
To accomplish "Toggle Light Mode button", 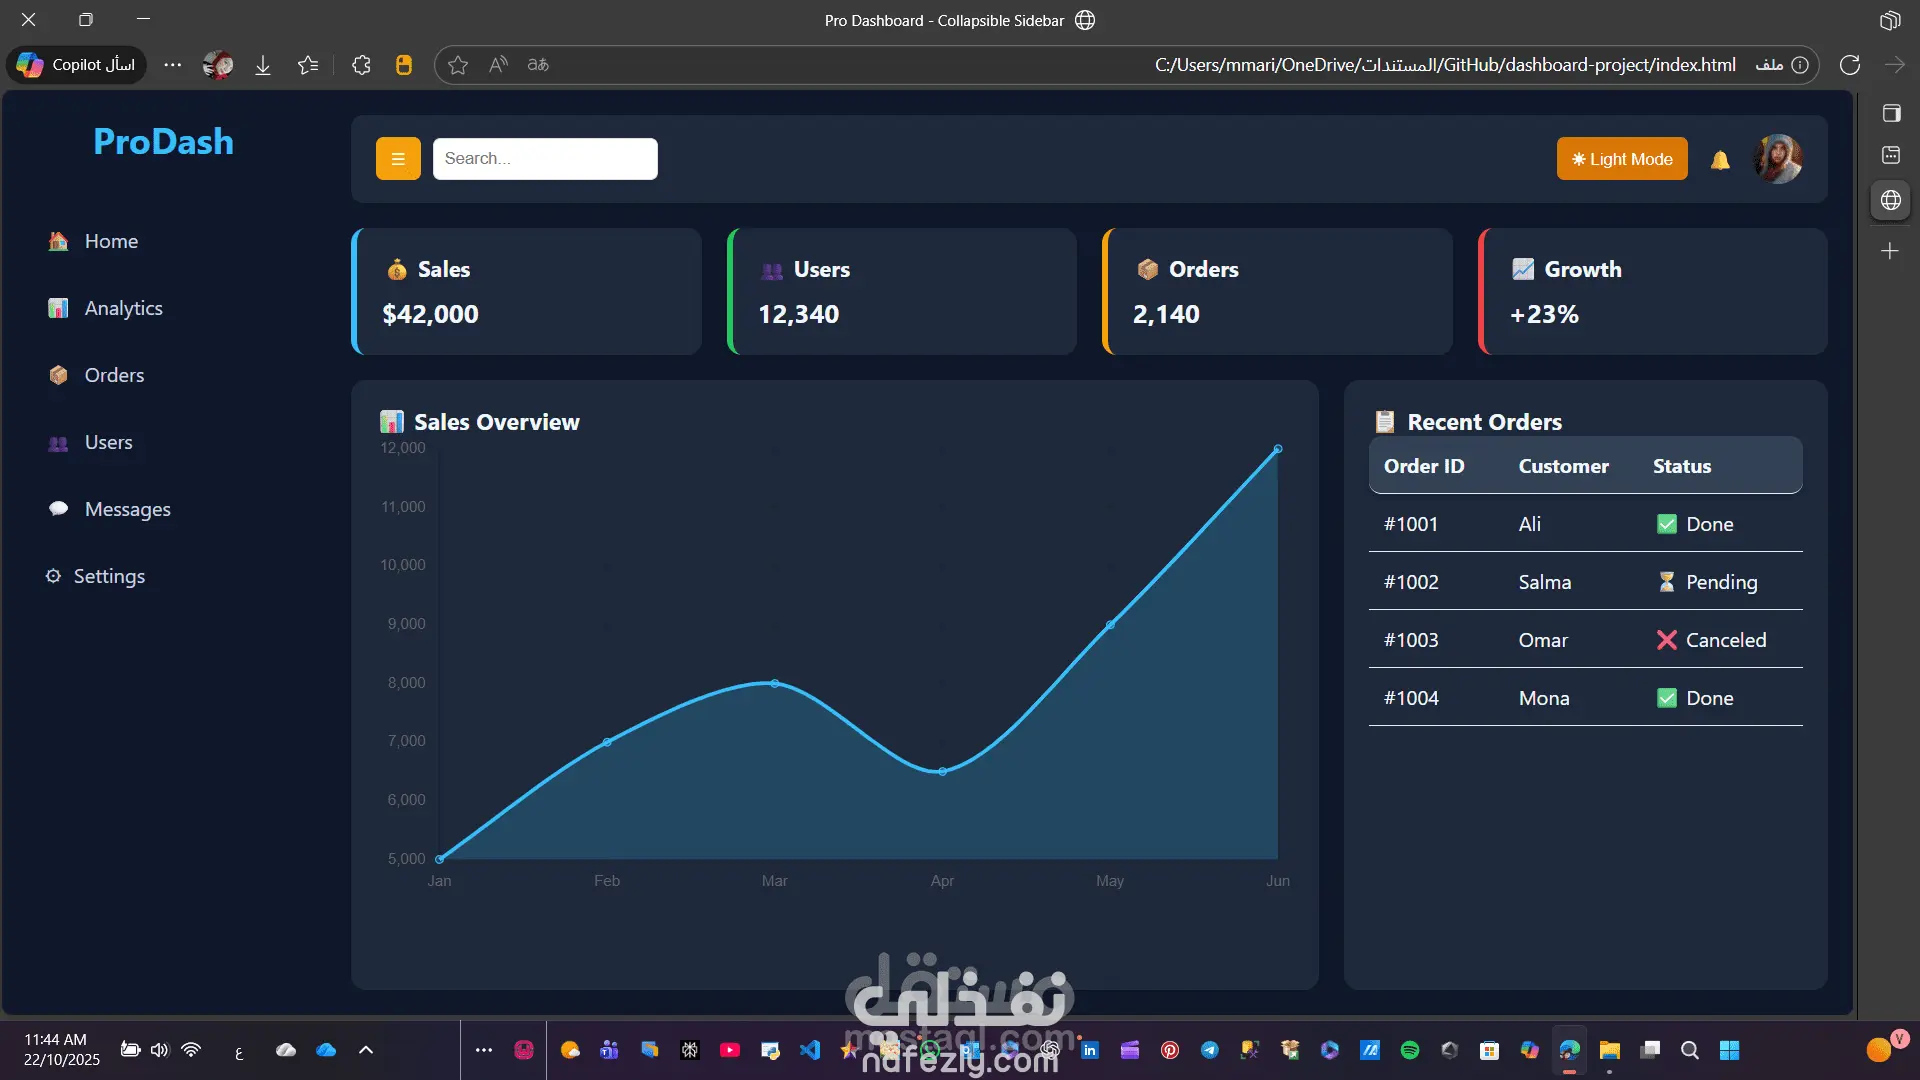I will (x=1621, y=159).
